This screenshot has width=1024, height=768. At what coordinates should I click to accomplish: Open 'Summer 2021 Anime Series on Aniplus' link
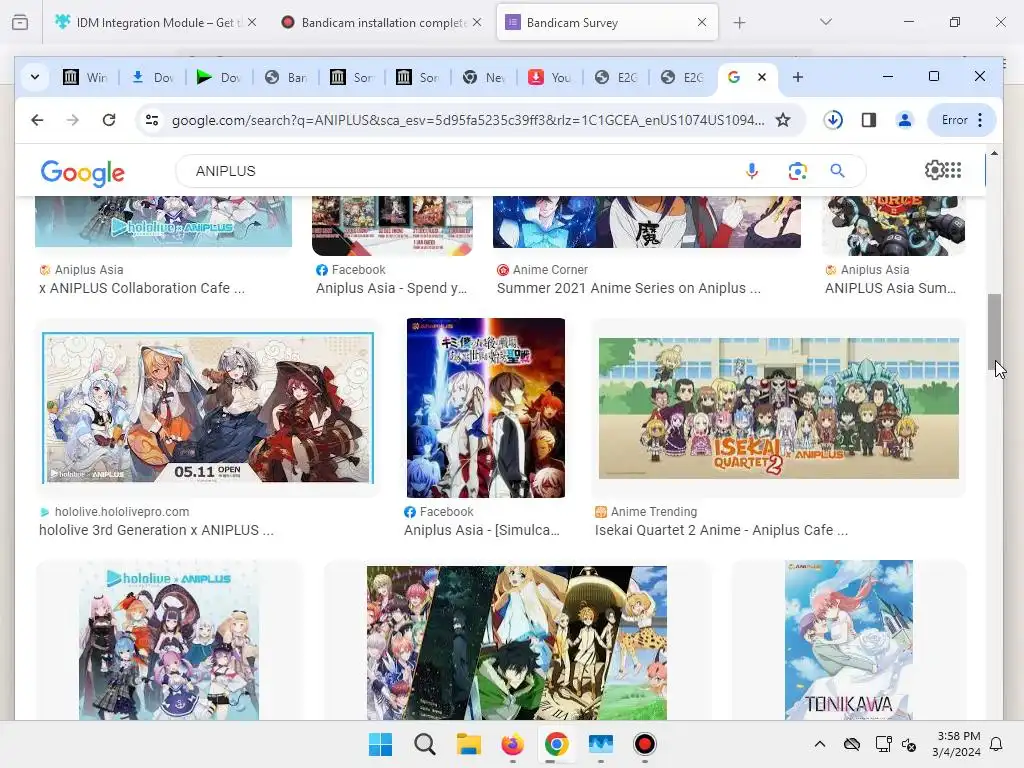pyautogui.click(x=628, y=288)
